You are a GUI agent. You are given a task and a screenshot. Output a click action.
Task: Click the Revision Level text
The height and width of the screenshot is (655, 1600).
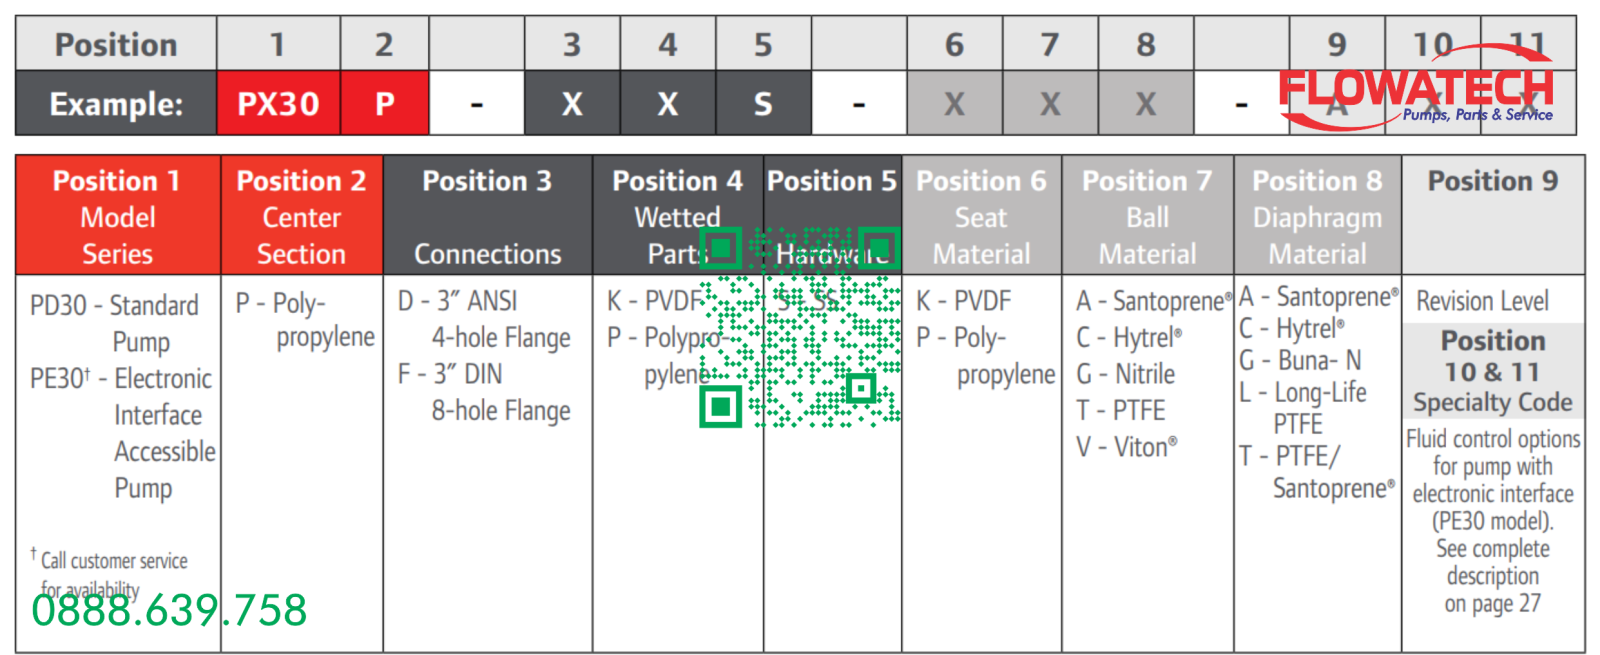tap(1482, 301)
